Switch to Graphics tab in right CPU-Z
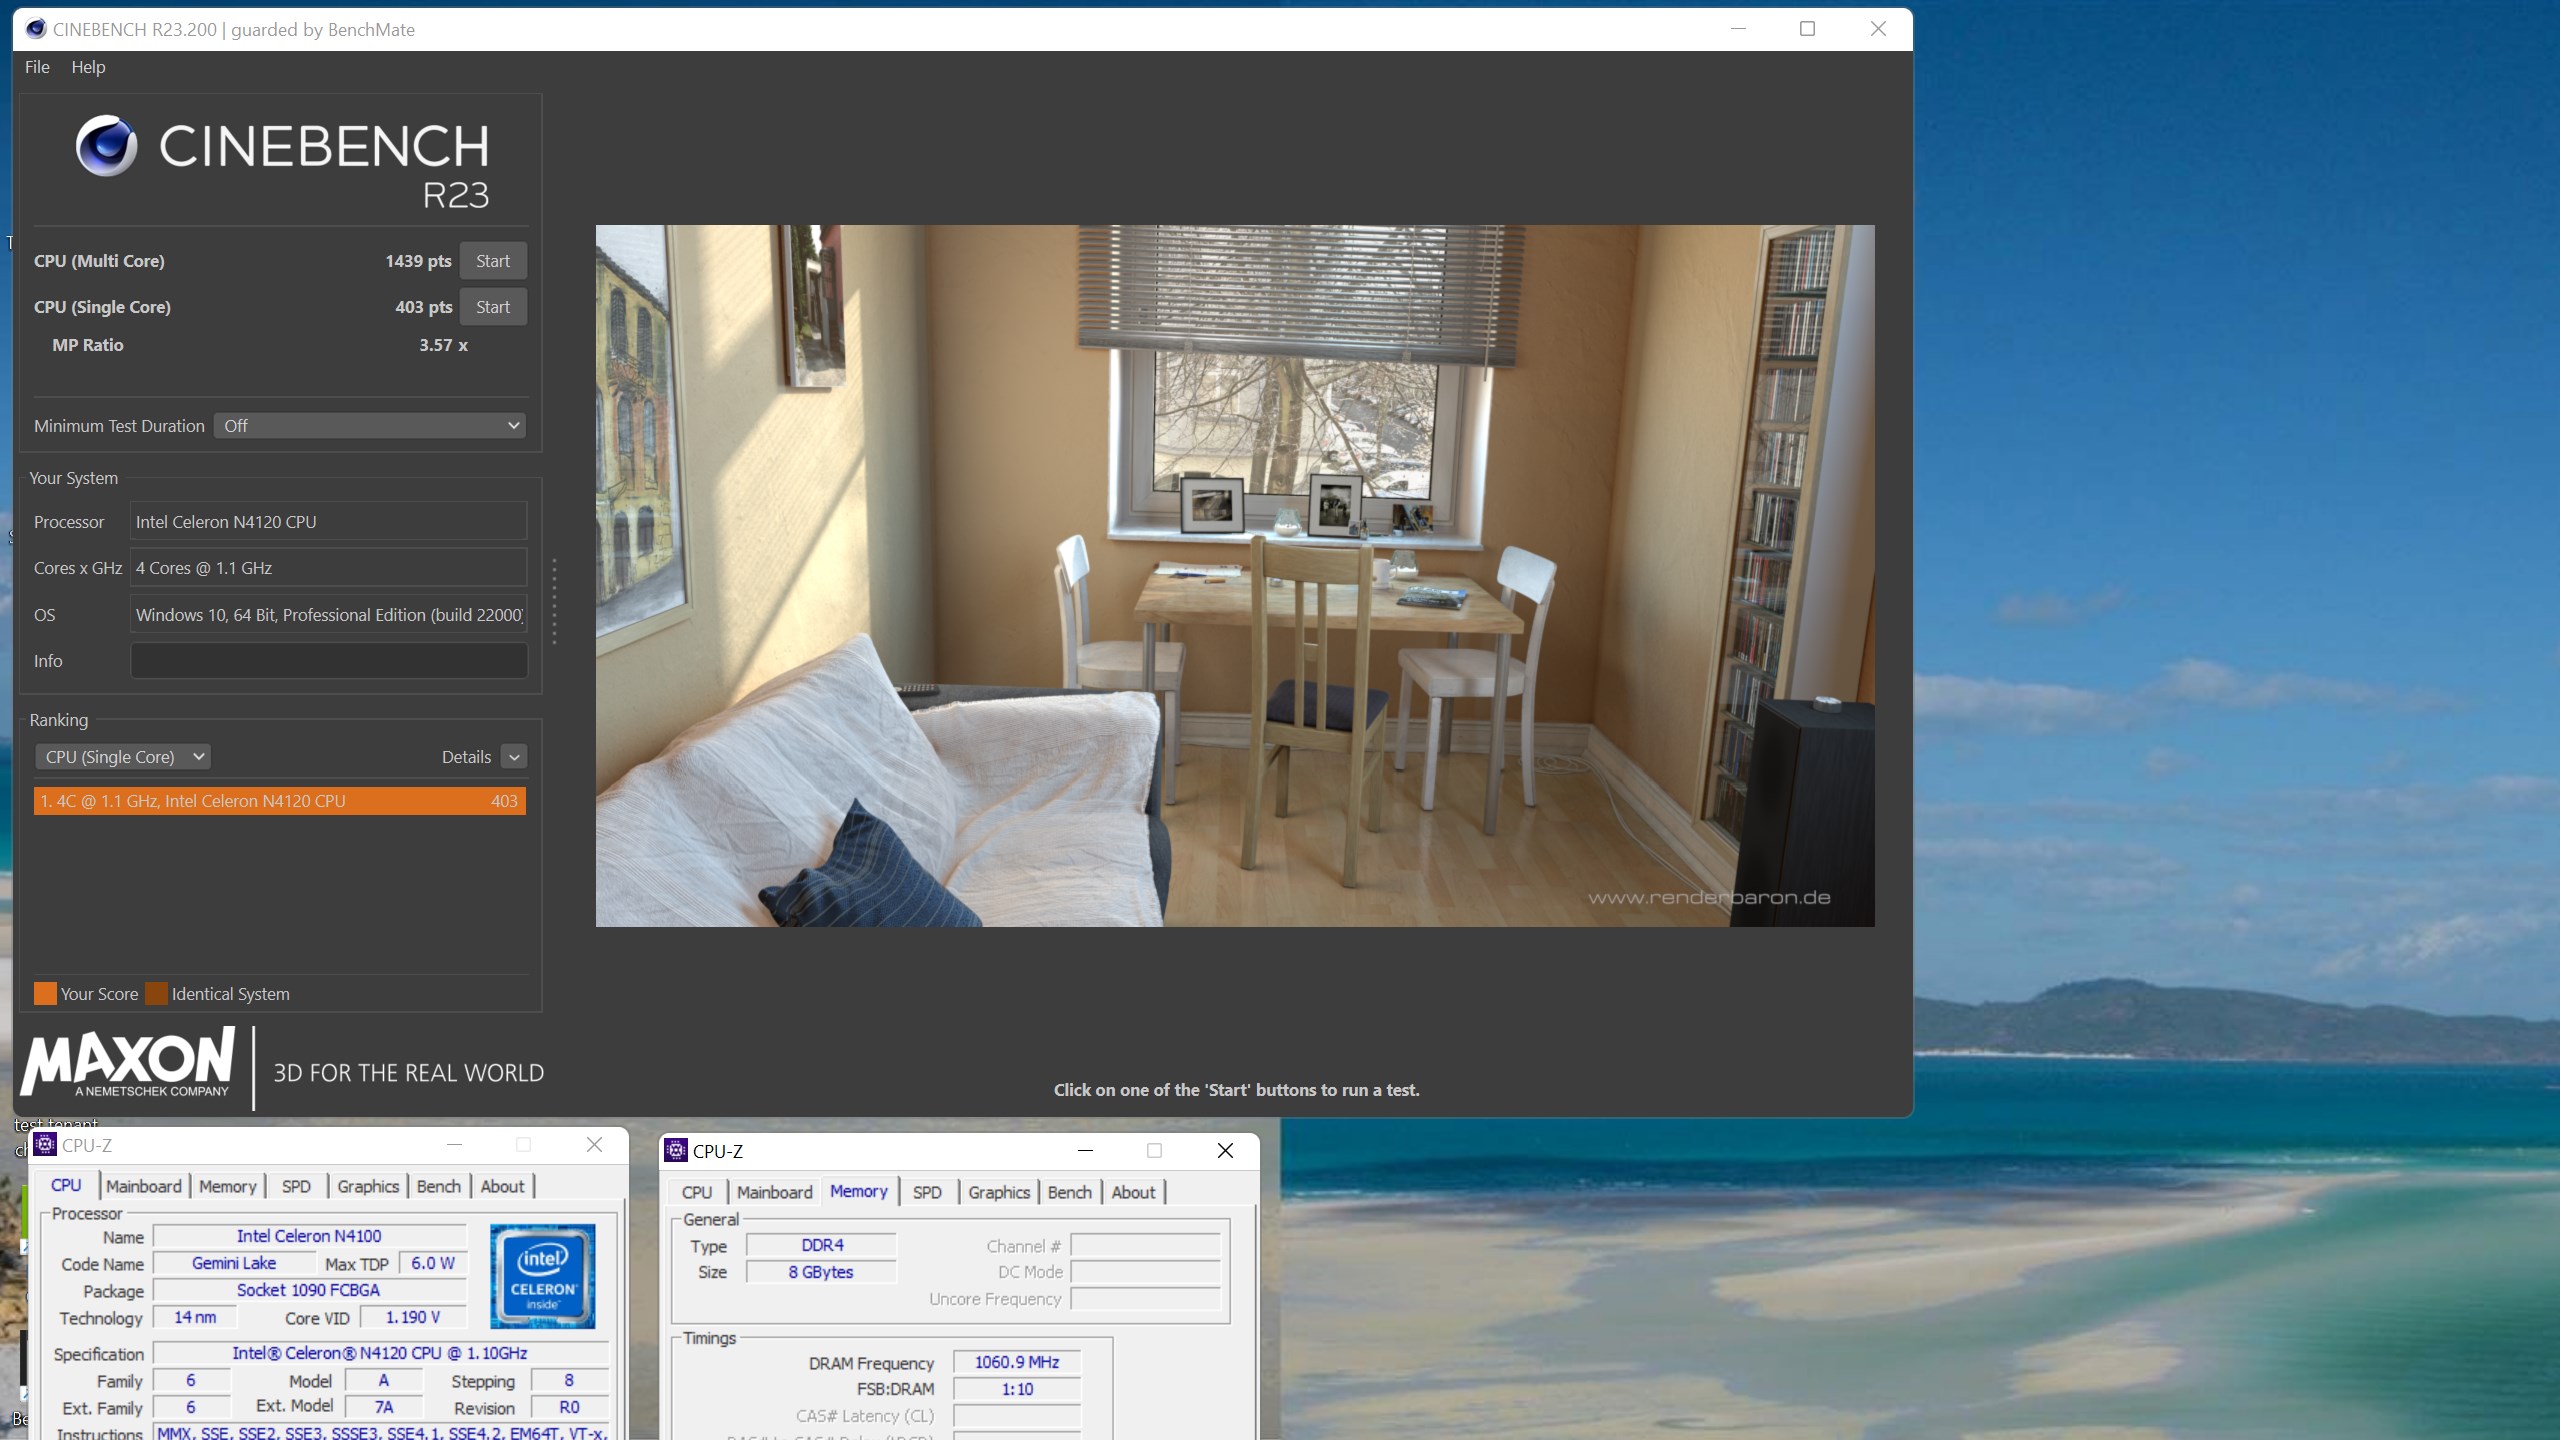The width and height of the screenshot is (2560, 1440). [x=999, y=1192]
